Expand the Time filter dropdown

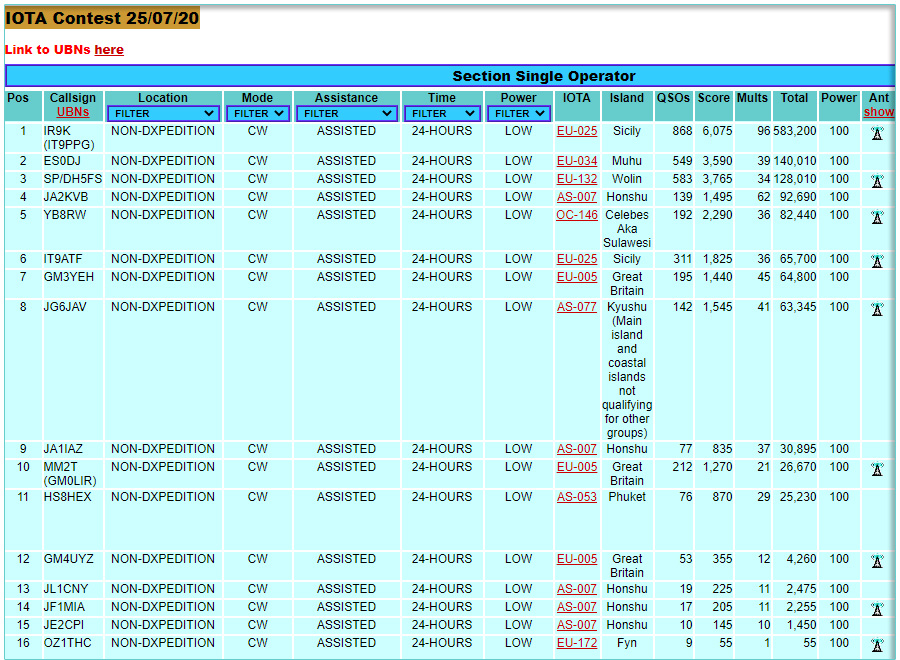[x=441, y=114]
